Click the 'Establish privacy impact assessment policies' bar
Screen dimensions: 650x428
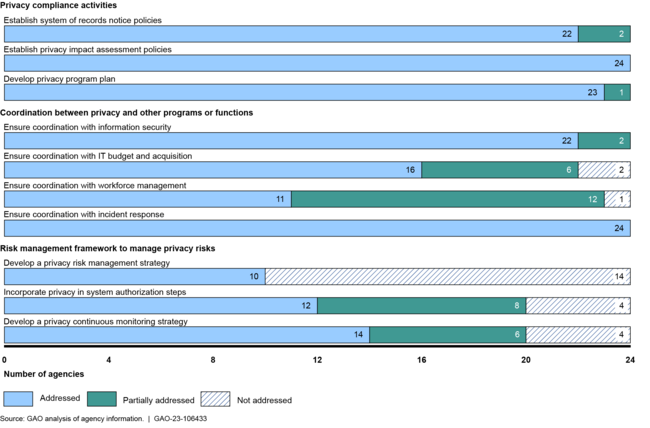click(317, 63)
